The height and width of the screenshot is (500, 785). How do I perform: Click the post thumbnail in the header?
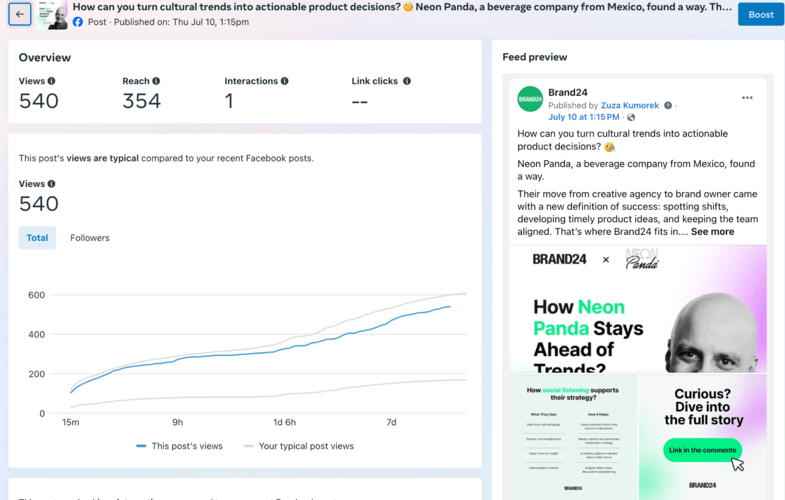pos(52,15)
